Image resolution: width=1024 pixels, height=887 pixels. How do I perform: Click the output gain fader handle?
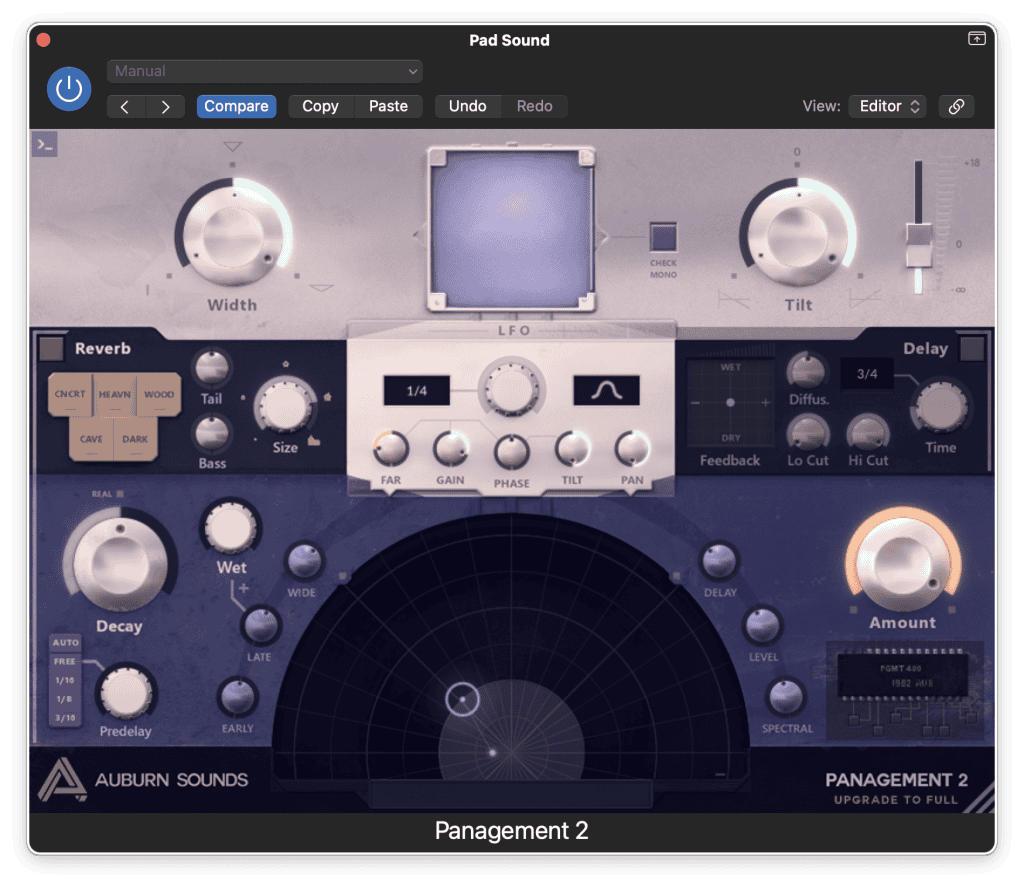[918, 245]
